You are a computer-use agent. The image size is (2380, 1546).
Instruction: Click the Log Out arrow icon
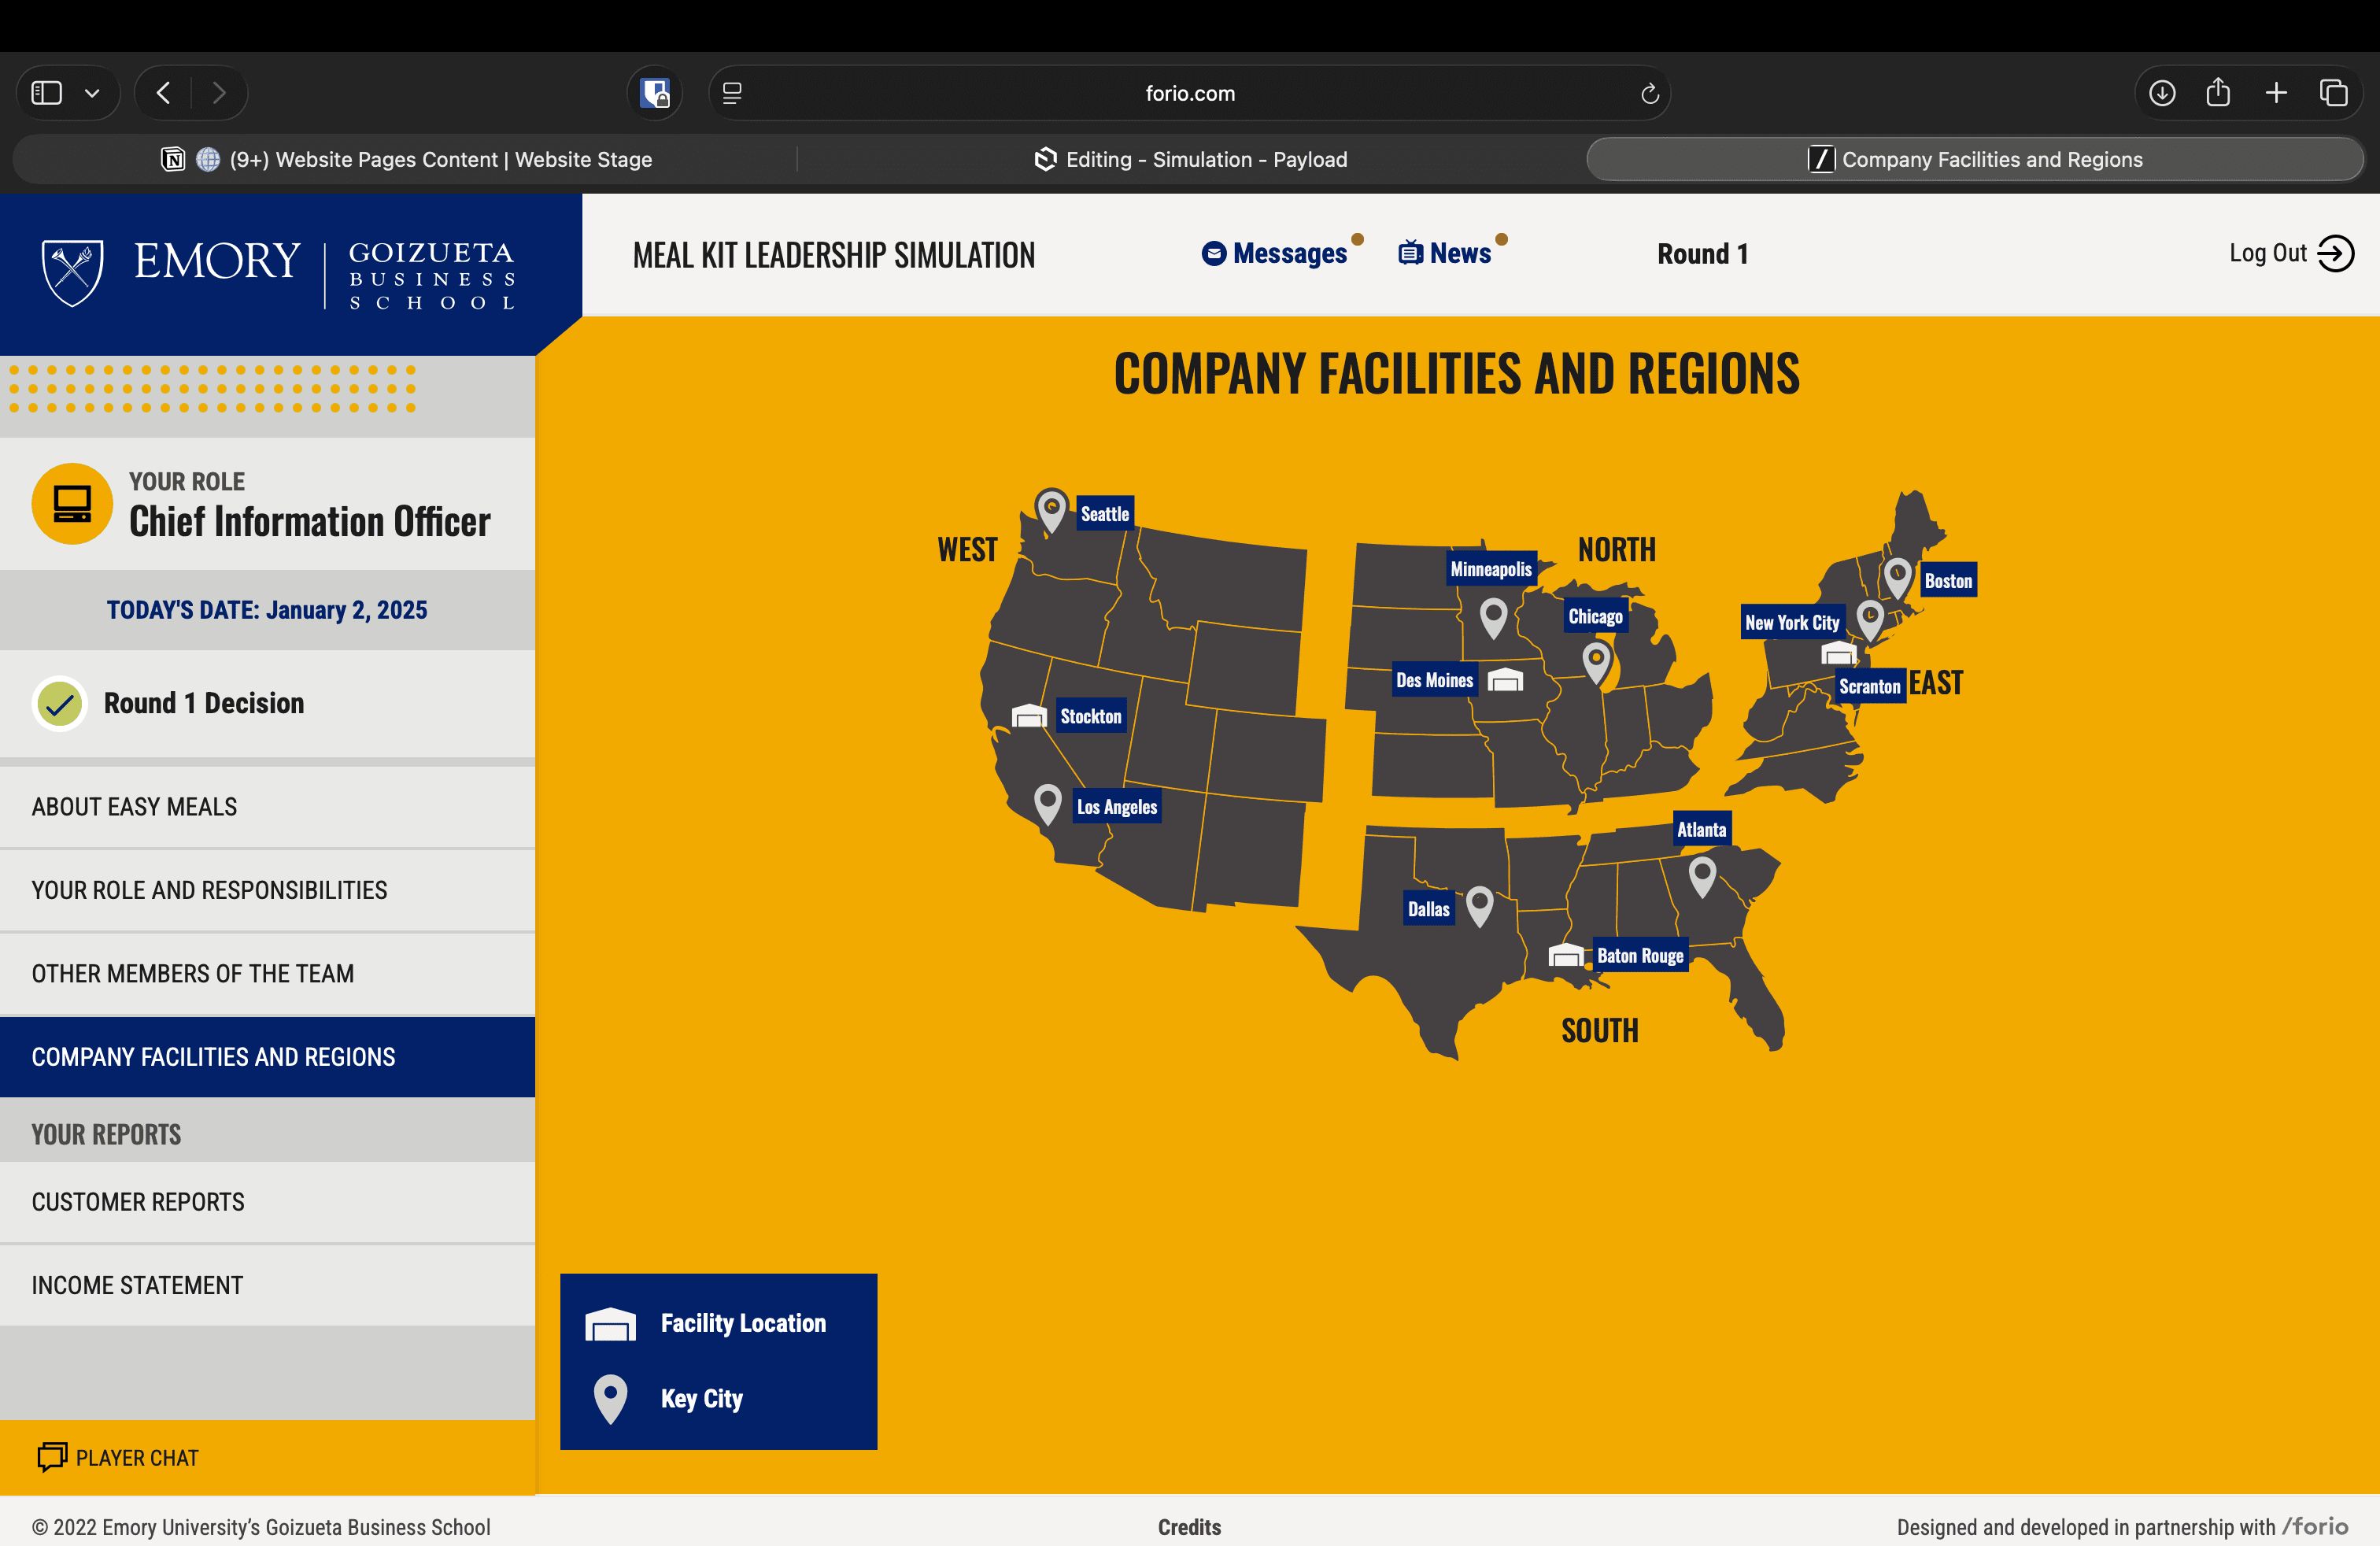2336,253
